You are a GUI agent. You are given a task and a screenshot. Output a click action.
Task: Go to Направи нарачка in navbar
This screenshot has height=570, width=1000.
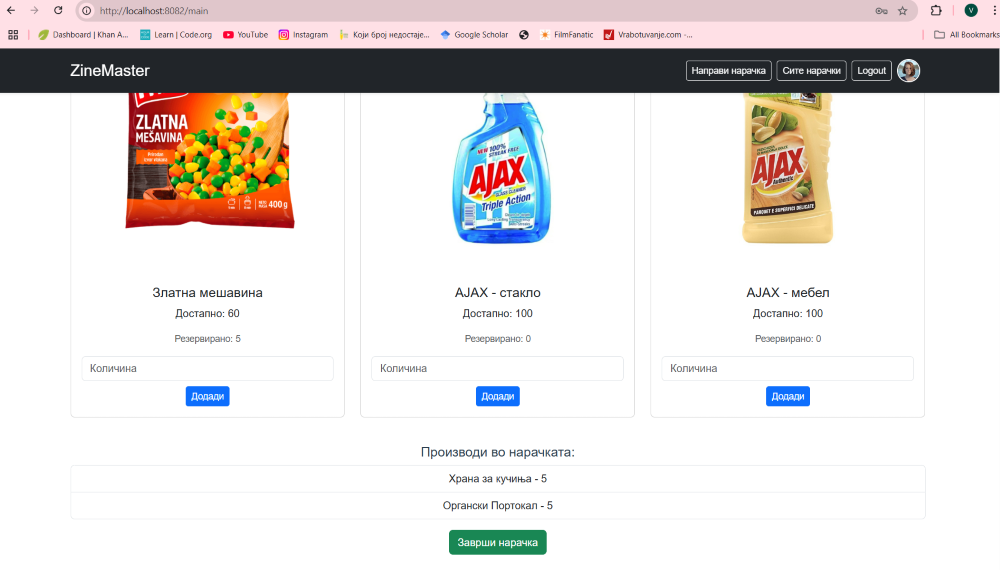click(x=728, y=71)
